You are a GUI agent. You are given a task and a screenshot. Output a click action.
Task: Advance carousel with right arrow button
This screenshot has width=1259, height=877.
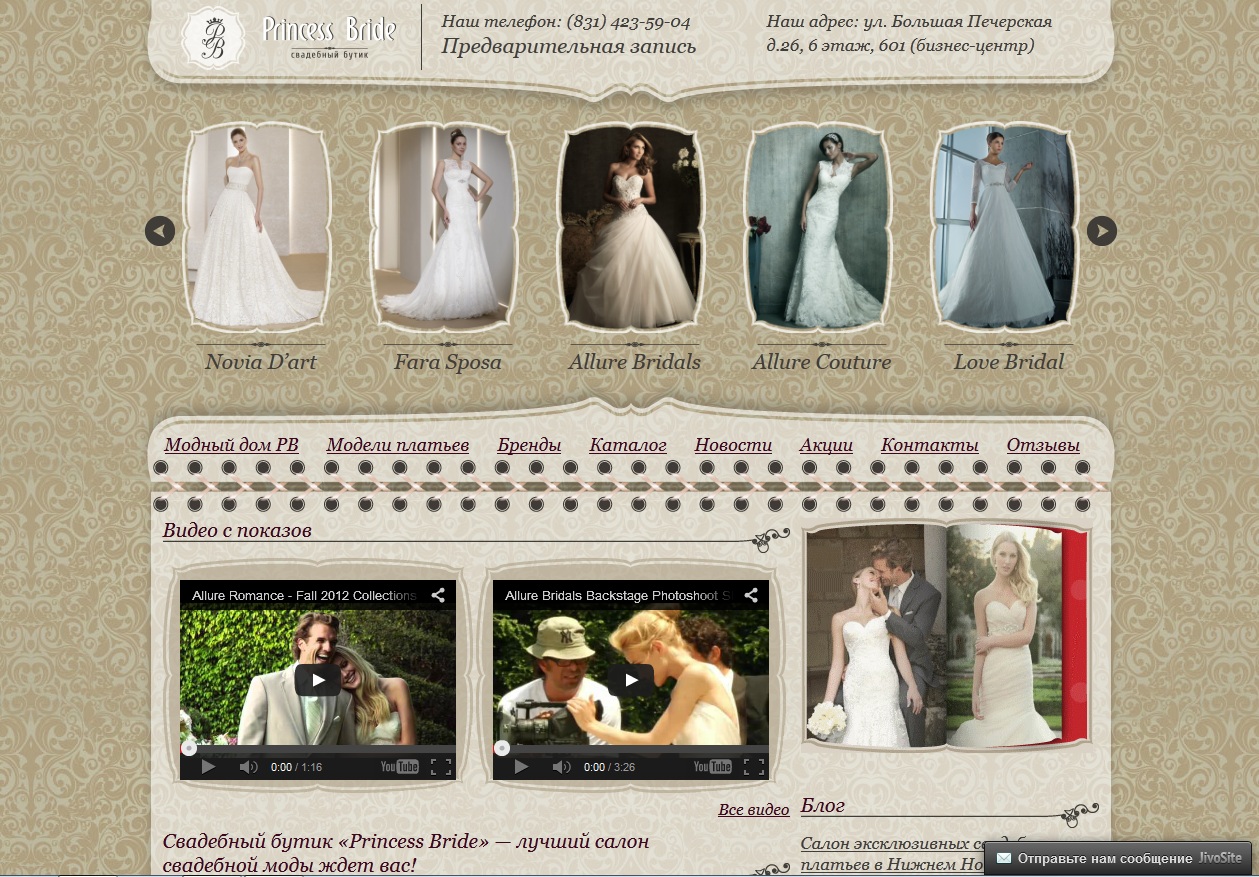click(1102, 231)
